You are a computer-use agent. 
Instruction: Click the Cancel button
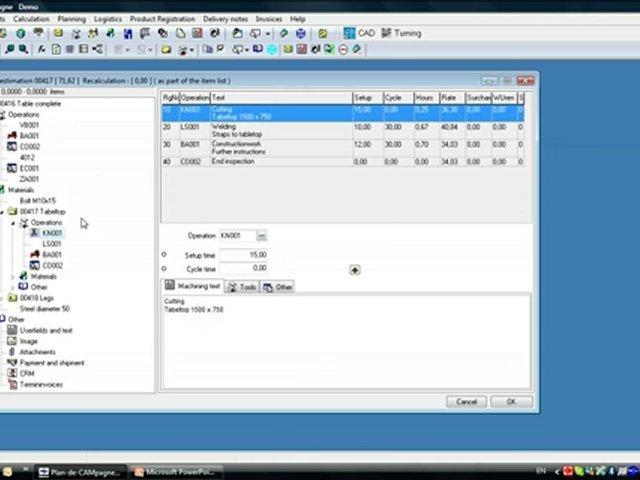coord(467,402)
